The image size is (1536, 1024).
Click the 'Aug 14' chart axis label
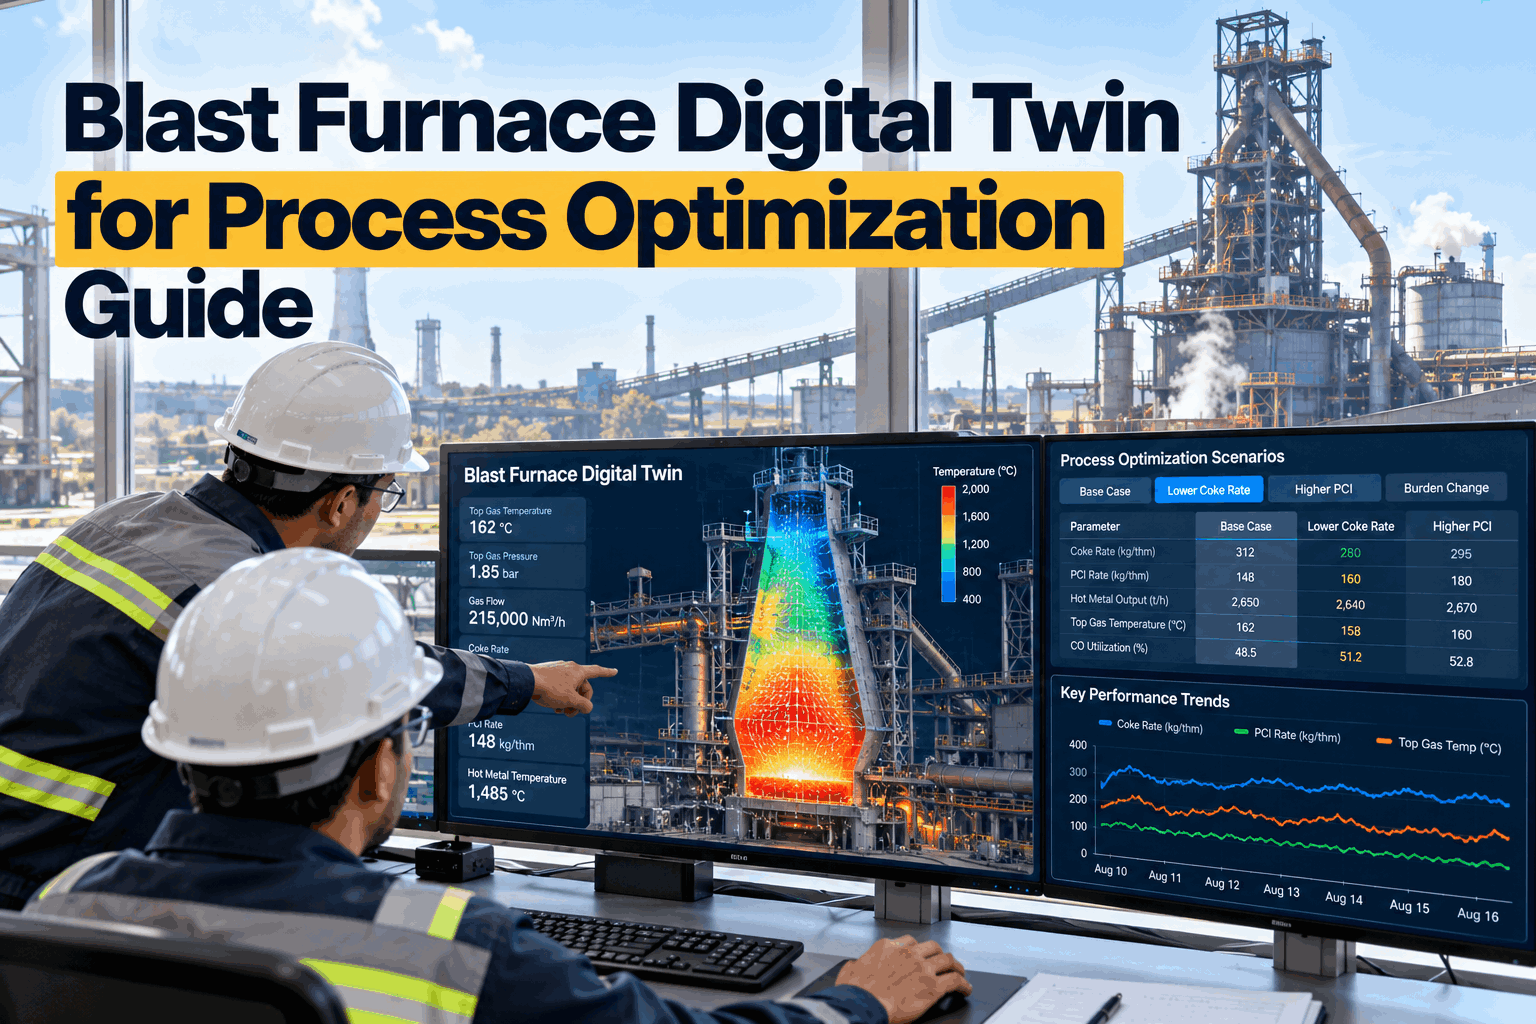(1344, 899)
